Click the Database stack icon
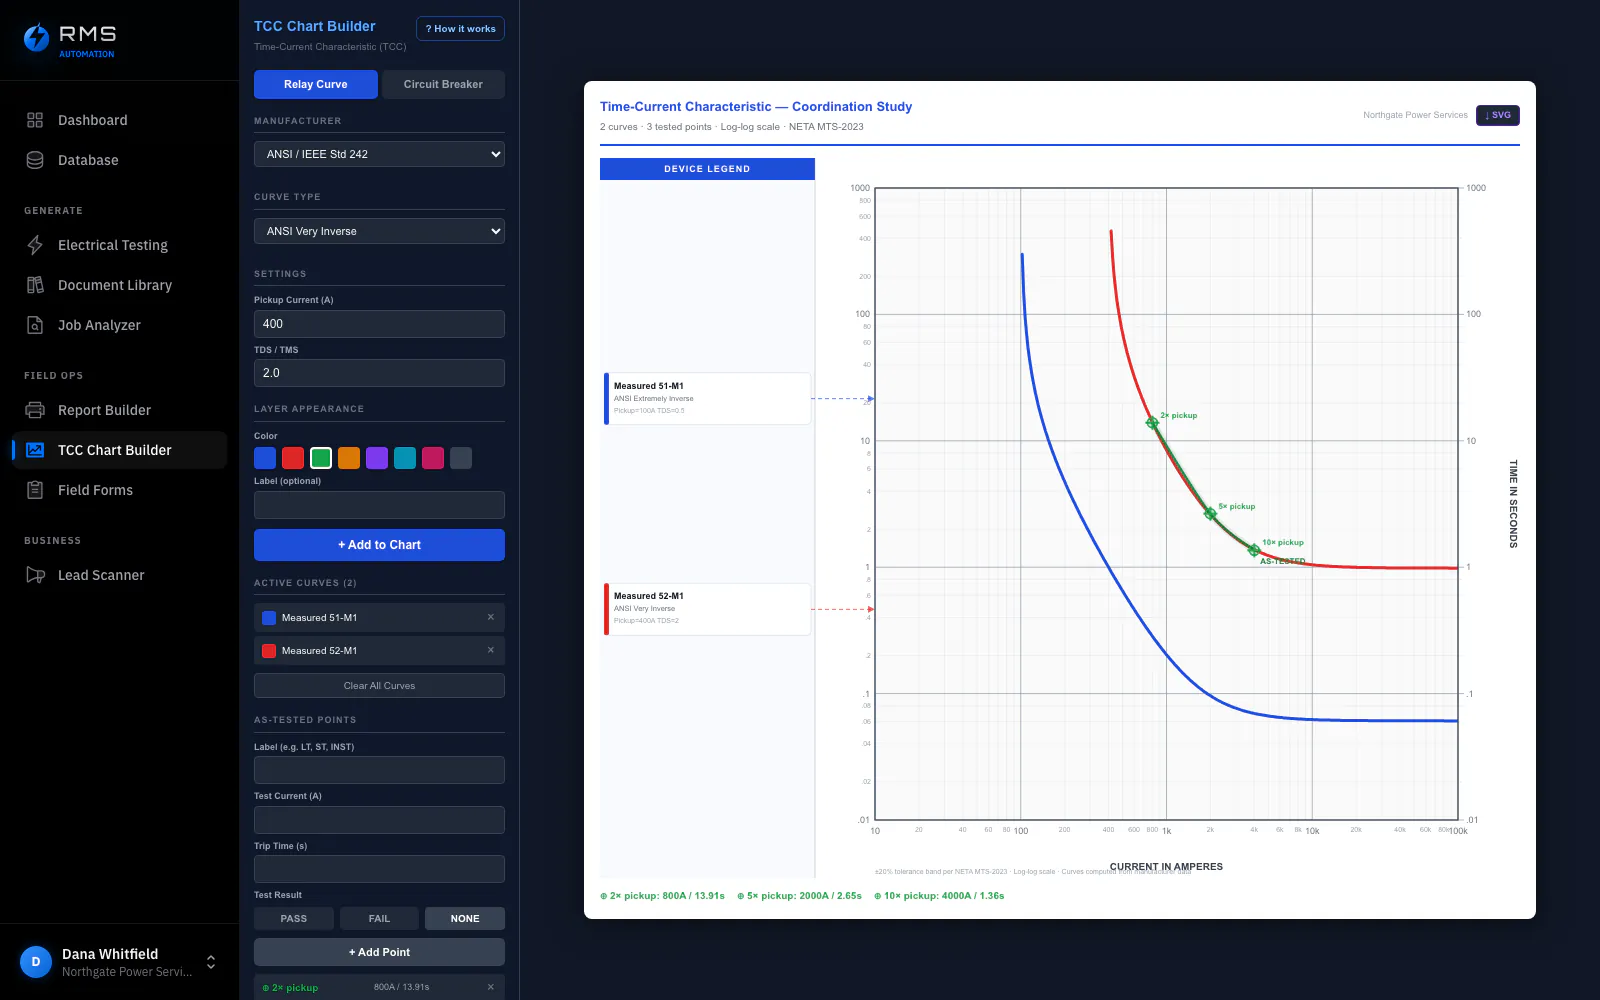Viewport: 1600px width, 1000px height. tap(35, 160)
